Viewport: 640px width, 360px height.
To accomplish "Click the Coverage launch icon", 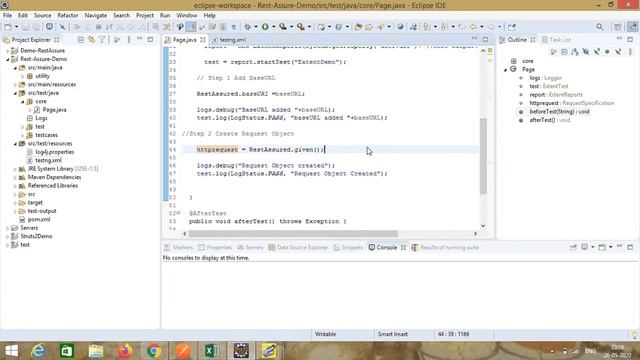I will (x=283, y=27).
